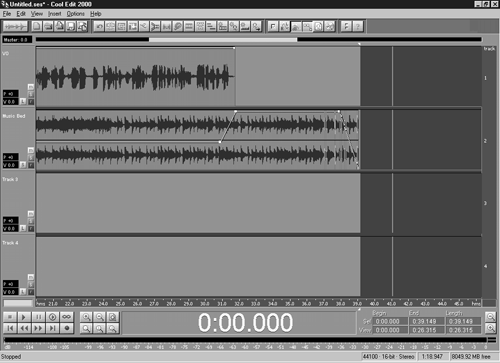Stop playback with the Stop button

10,317
